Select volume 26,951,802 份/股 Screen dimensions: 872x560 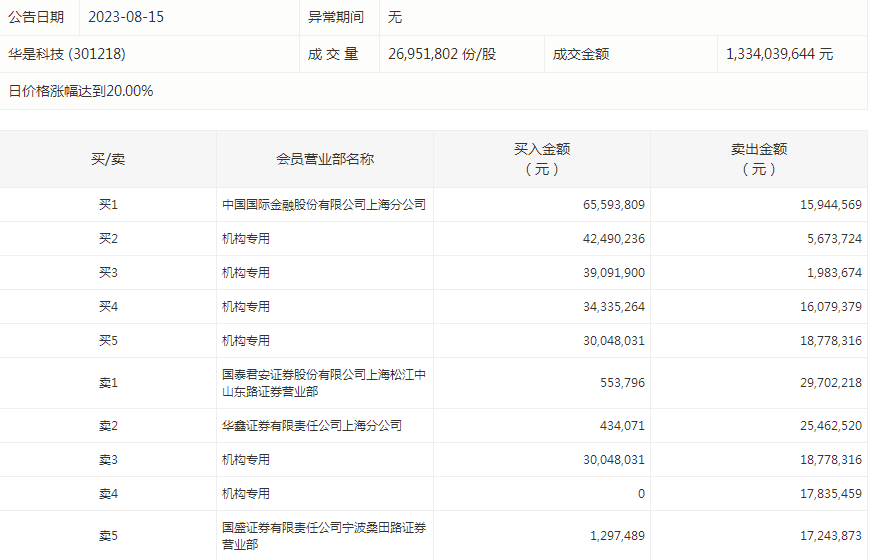(x=442, y=54)
